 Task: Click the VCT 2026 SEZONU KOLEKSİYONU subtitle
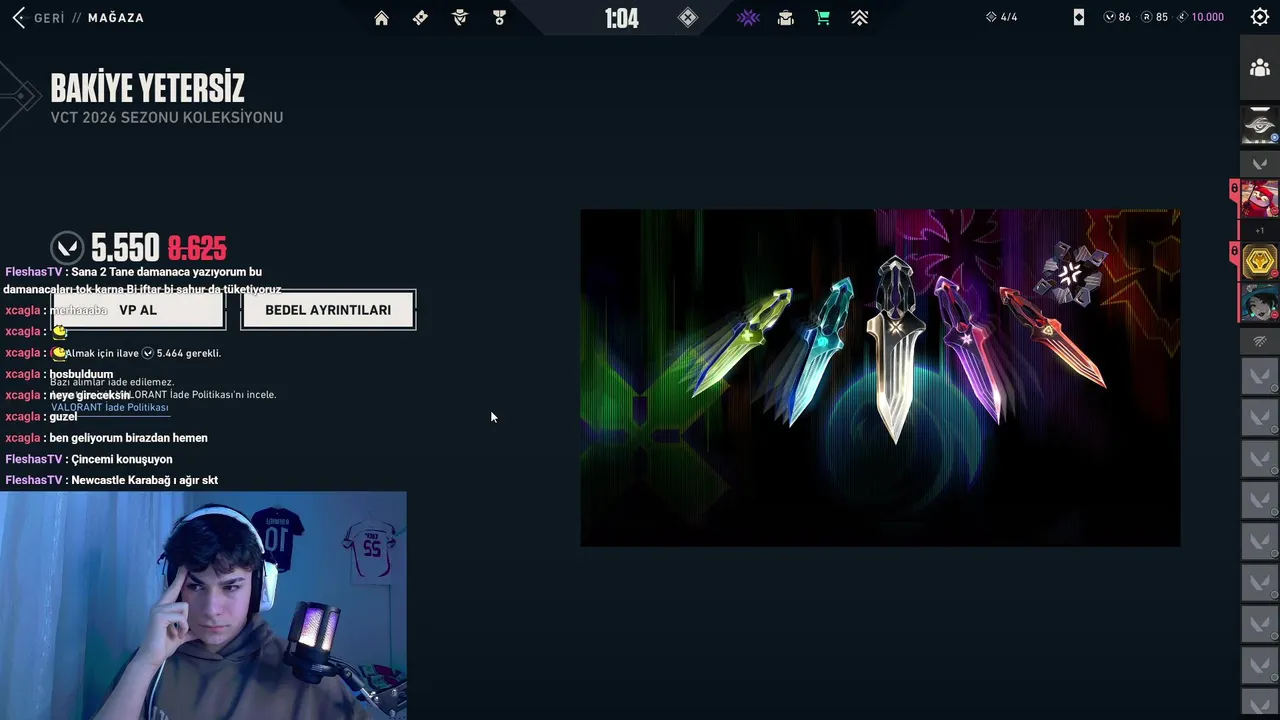pos(167,118)
